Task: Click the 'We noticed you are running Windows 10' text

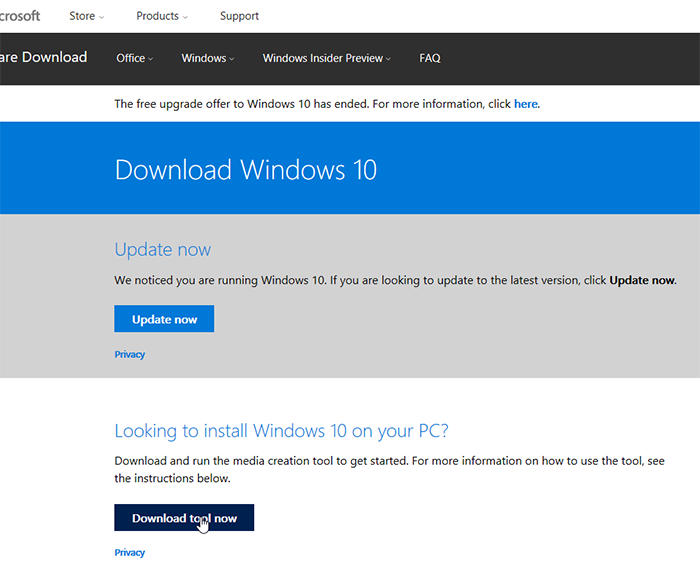Action: click(395, 280)
